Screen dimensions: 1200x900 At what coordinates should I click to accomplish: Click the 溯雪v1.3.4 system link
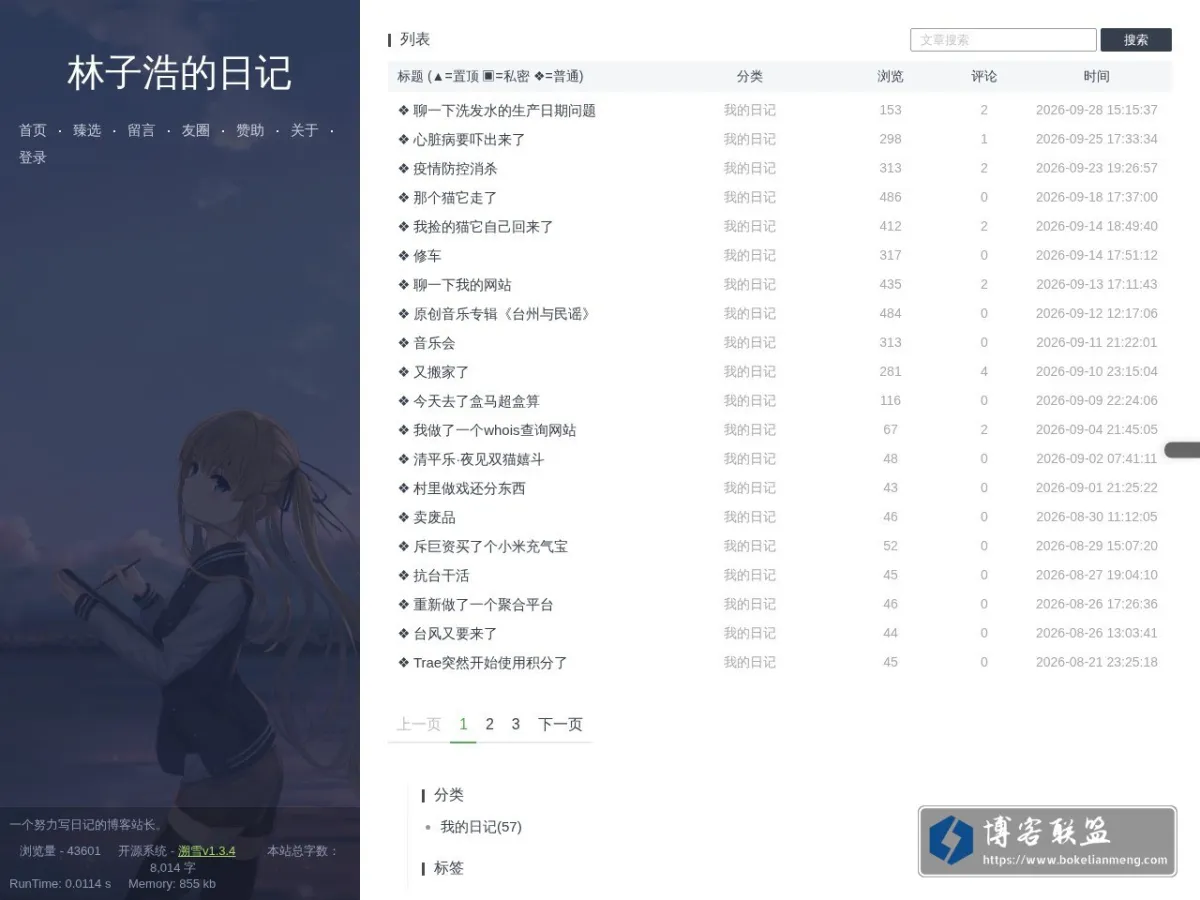[x=207, y=851]
